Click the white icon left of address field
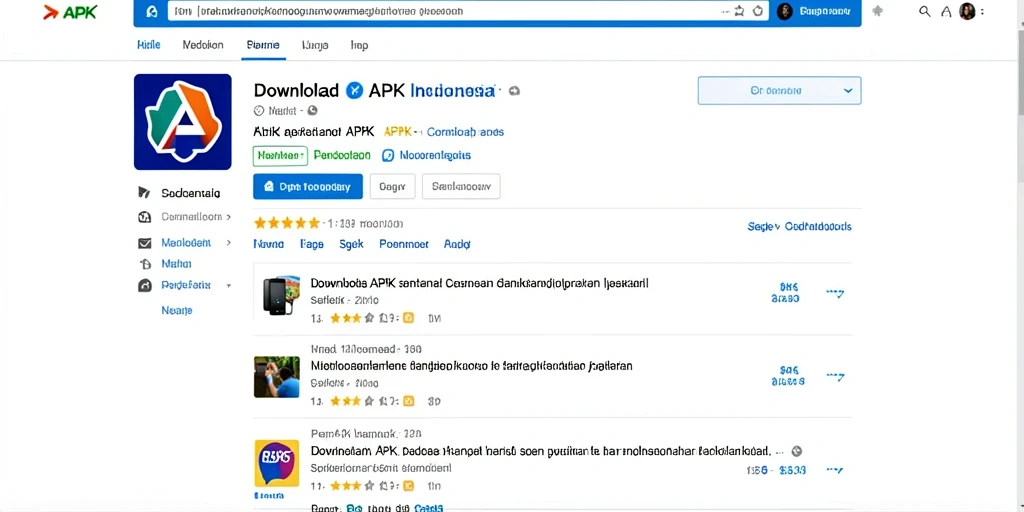 tap(152, 12)
